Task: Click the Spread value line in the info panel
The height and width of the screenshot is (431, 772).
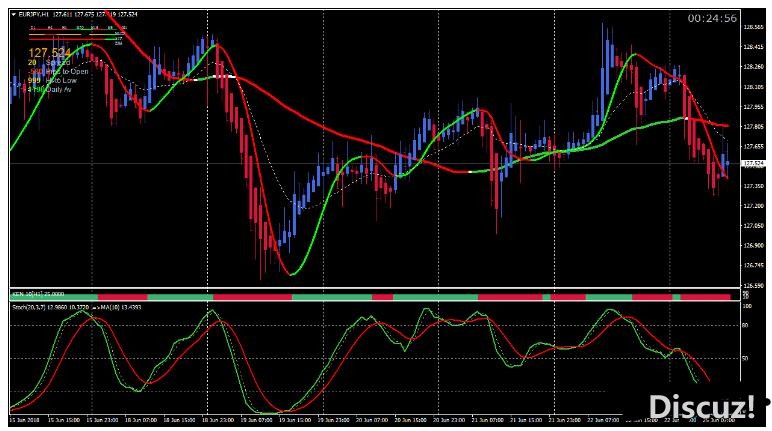Action: [49, 63]
